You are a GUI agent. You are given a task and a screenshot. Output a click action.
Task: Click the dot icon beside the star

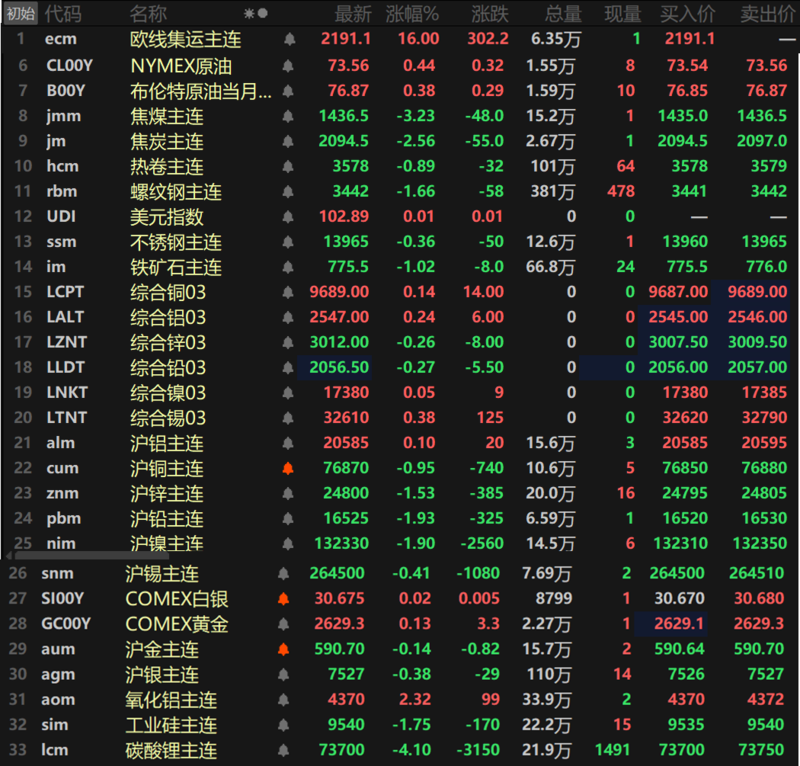[263, 14]
